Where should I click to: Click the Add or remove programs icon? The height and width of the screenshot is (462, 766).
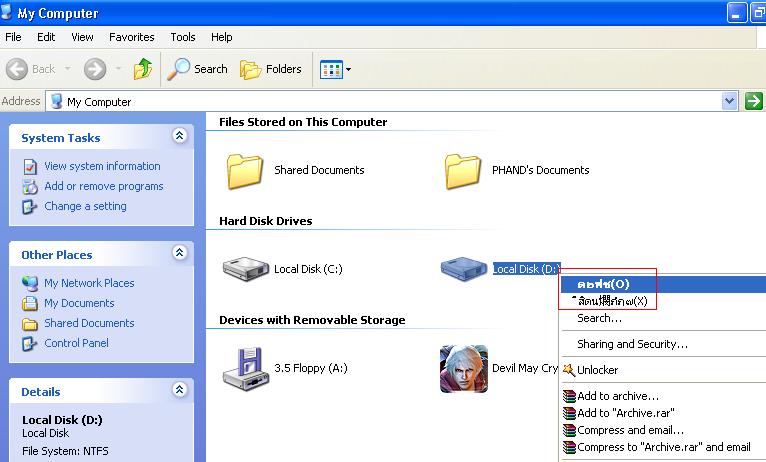tap(30, 187)
